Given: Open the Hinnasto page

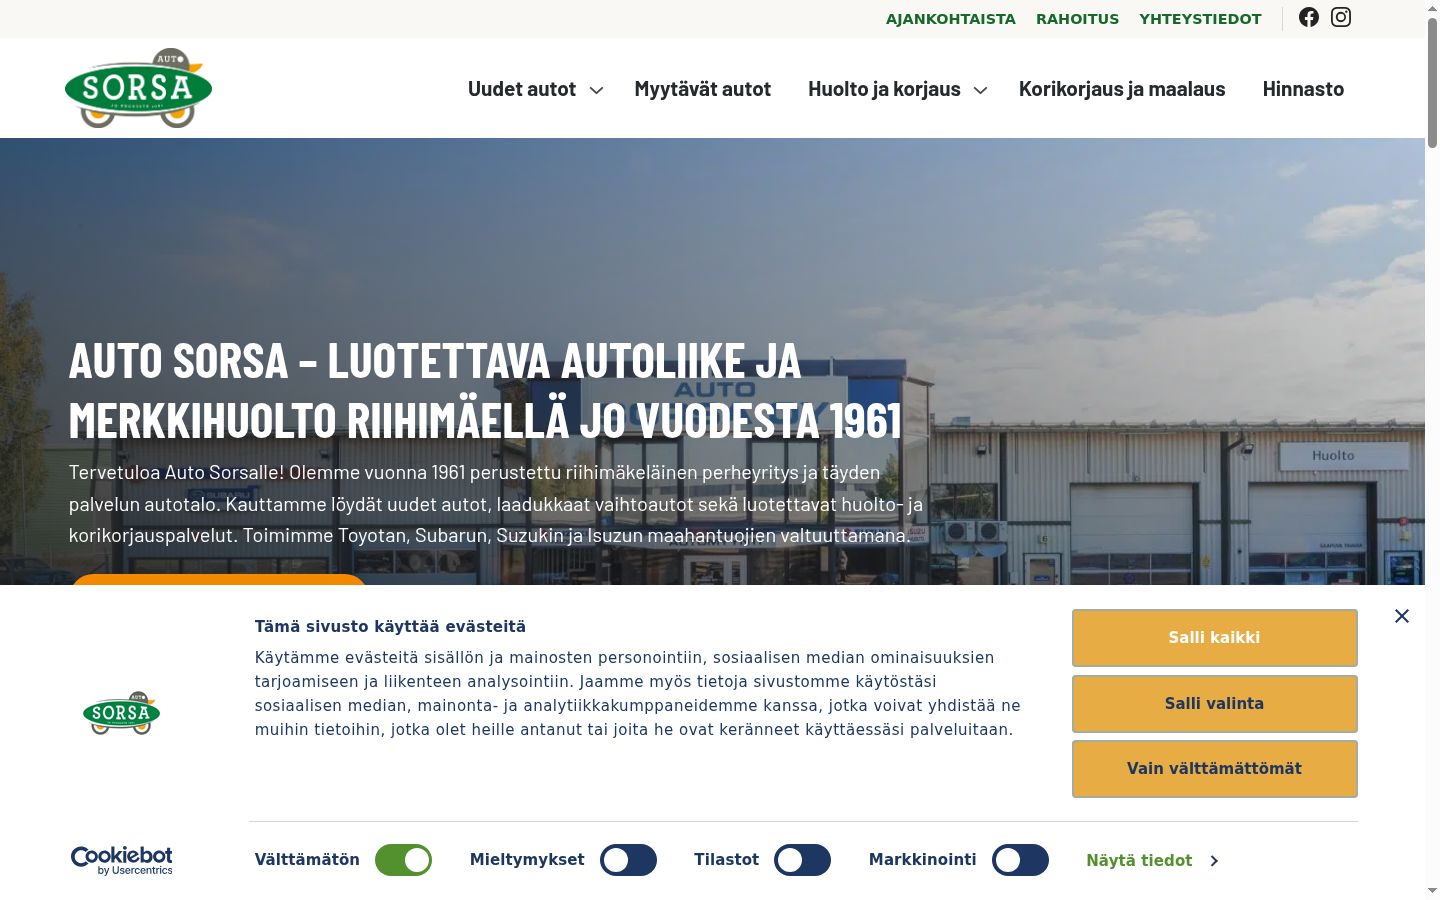Looking at the screenshot, I should click(1303, 89).
